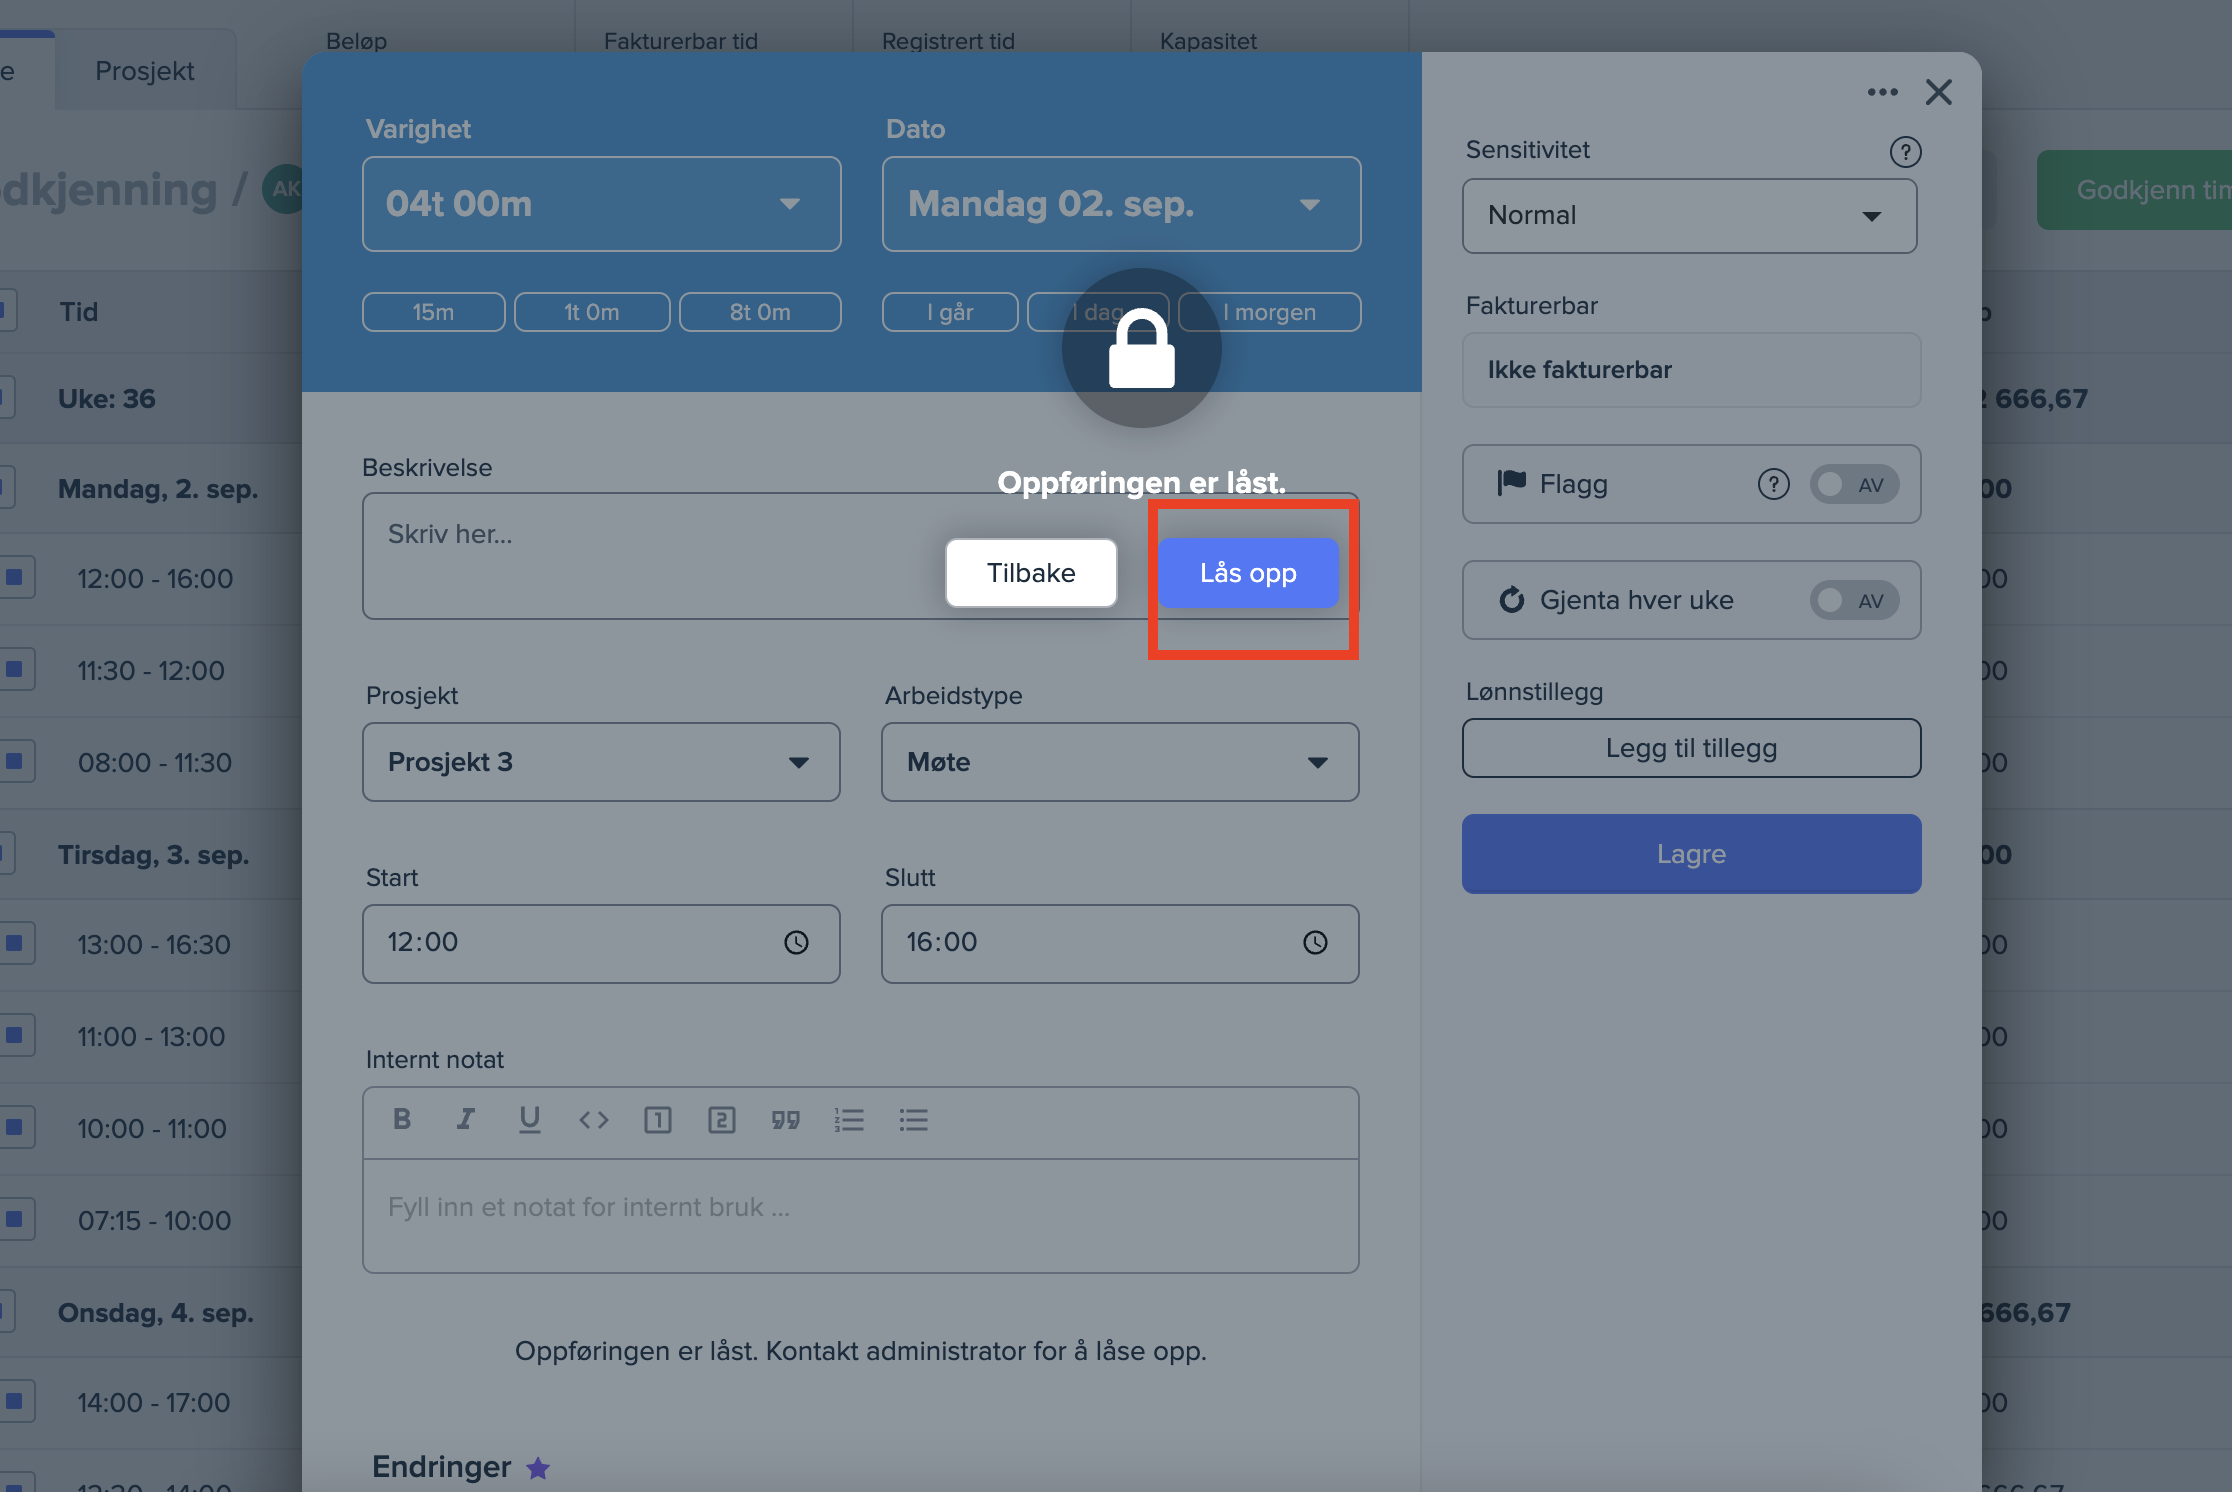Check the 12:00 - 16:00 row checkbox
The height and width of the screenshot is (1492, 2232).
tap(15, 577)
